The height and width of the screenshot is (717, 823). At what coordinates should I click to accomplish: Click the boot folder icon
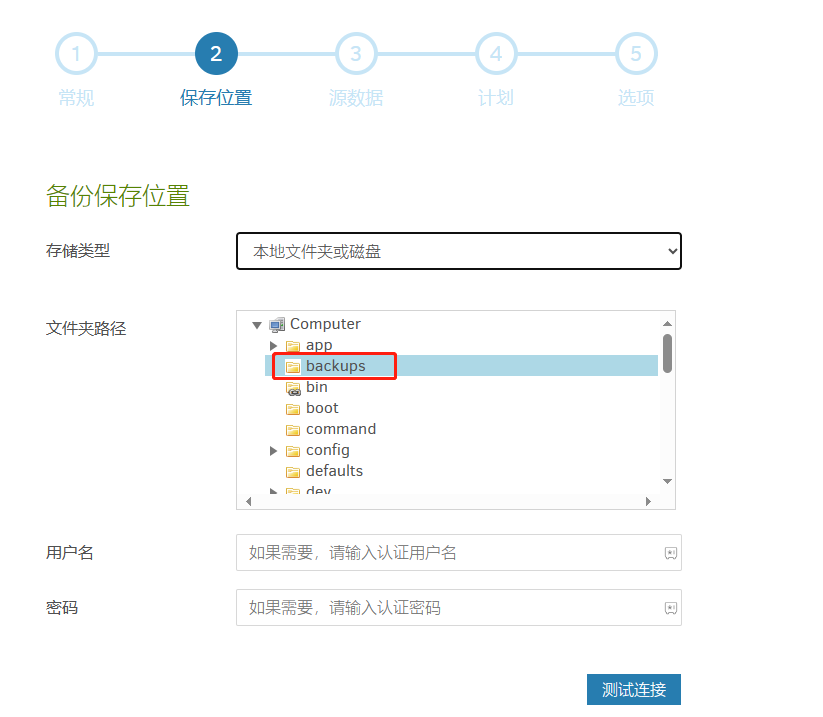tap(293, 409)
